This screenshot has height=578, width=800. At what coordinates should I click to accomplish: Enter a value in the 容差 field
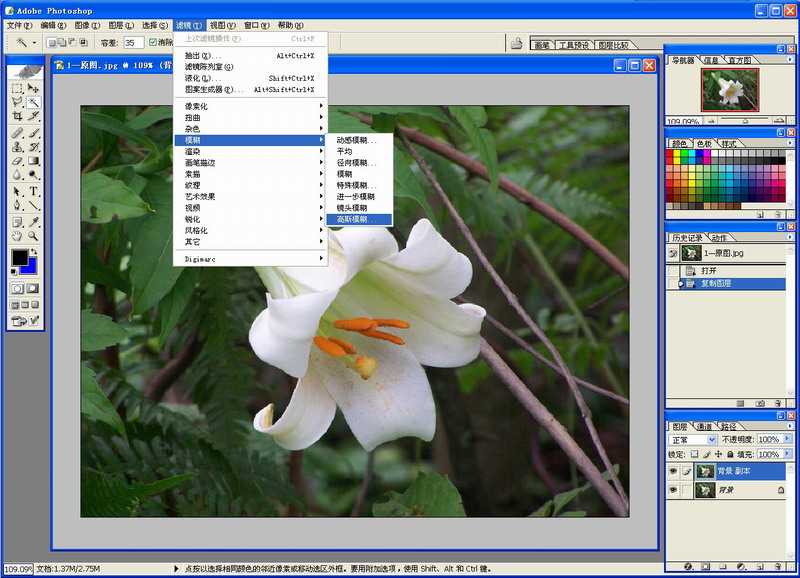[x=134, y=44]
